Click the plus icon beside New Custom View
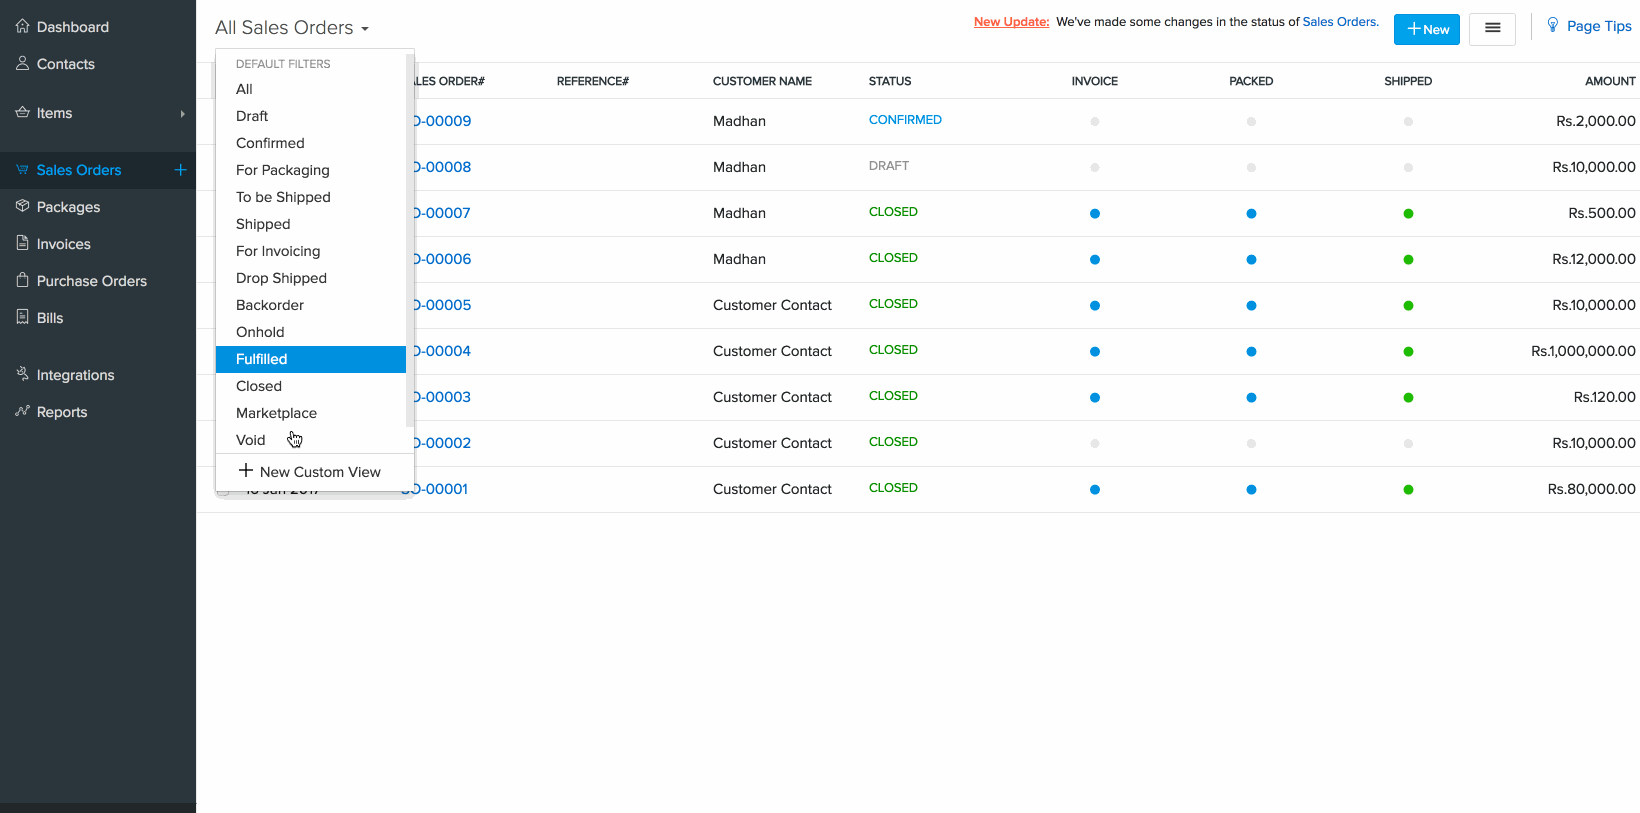This screenshot has width=1640, height=813. pyautogui.click(x=245, y=470)
